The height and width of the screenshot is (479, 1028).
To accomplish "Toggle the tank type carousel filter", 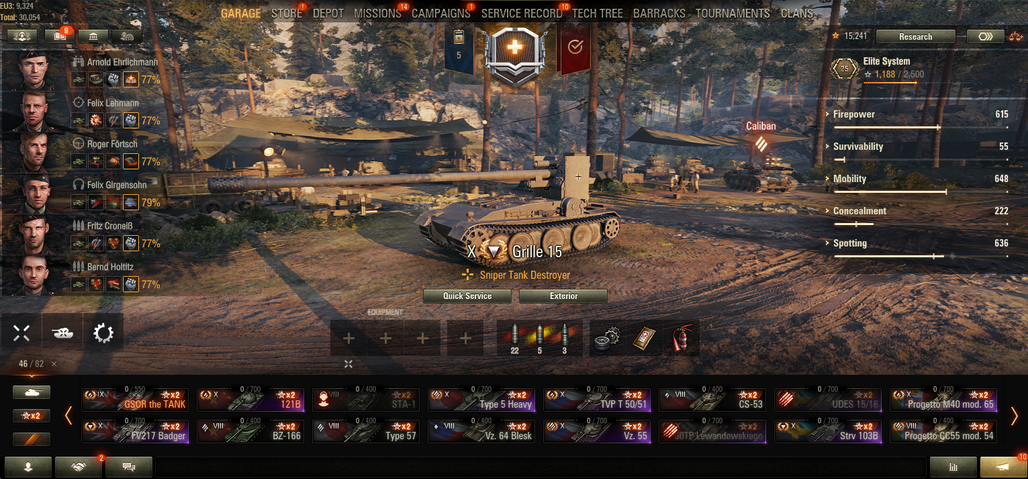I will 31,392.
